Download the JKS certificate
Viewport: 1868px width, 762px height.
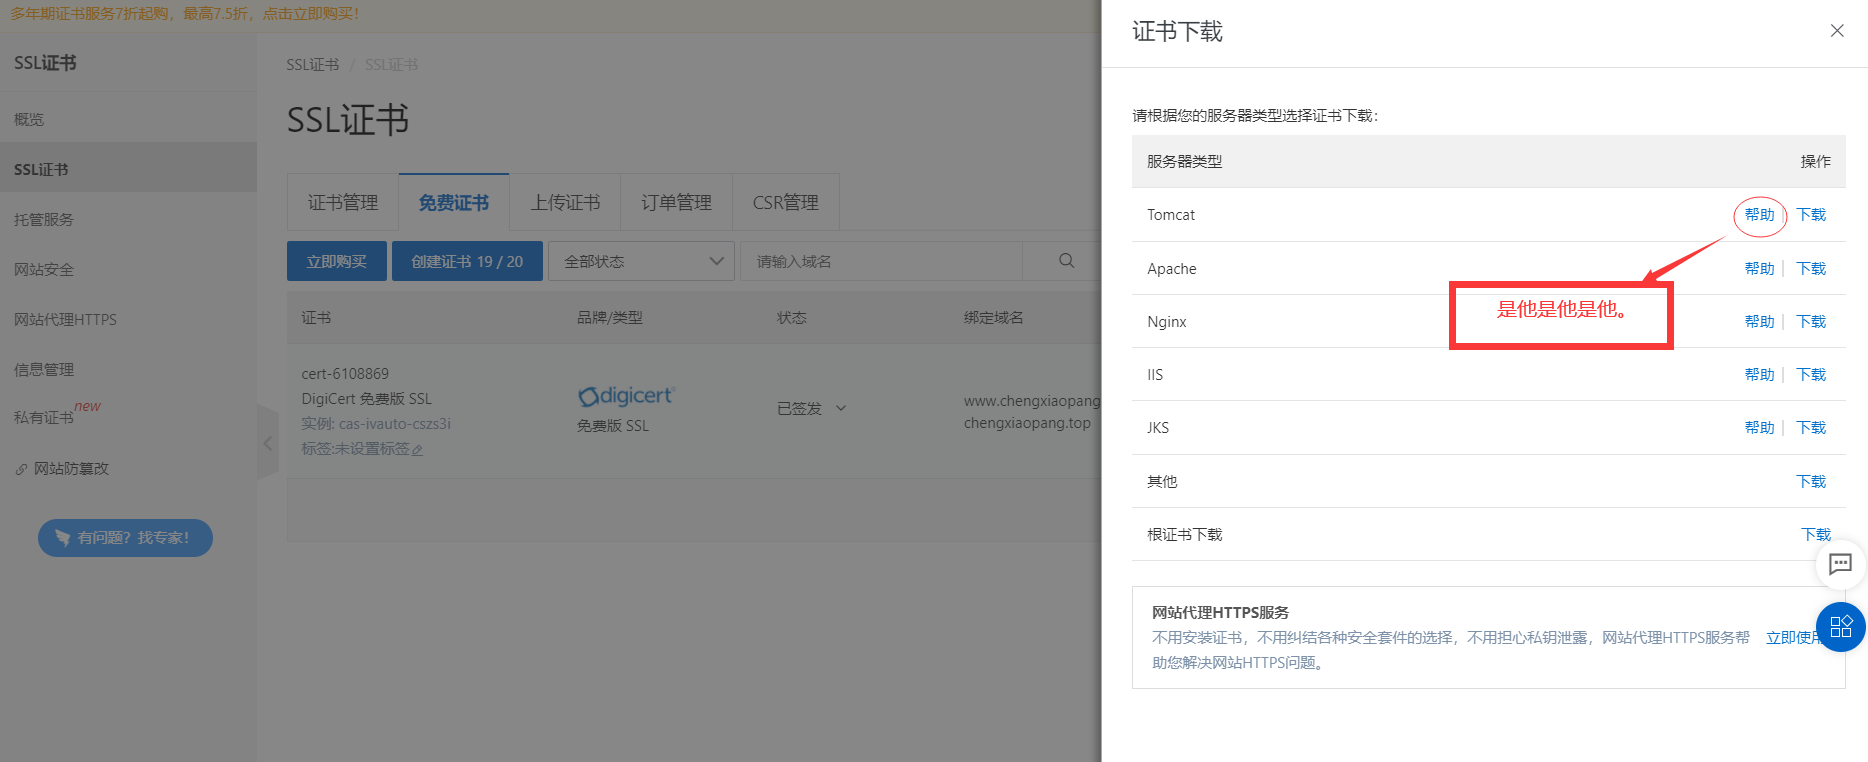coord(1811,428)
